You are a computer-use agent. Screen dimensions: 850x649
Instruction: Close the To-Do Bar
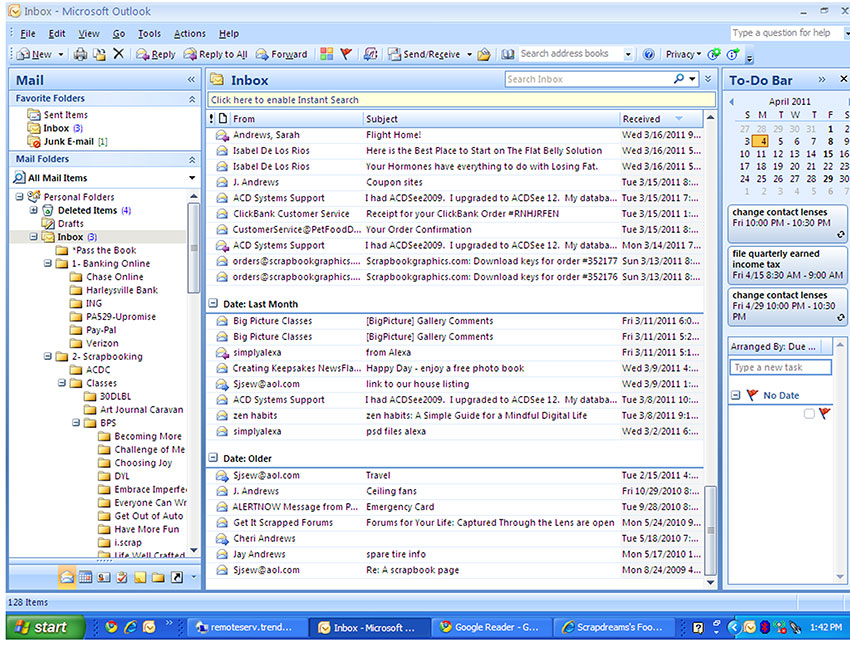point(843,79)
